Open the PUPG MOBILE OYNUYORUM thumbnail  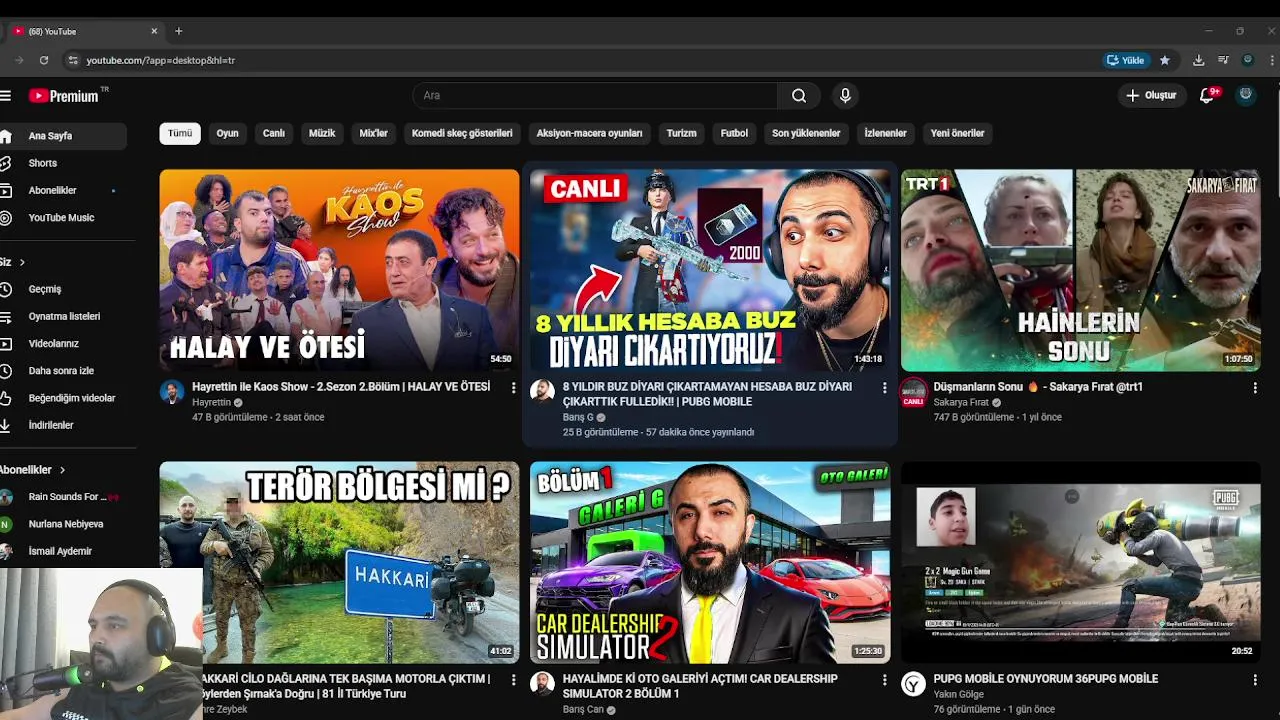(1080, 562)
